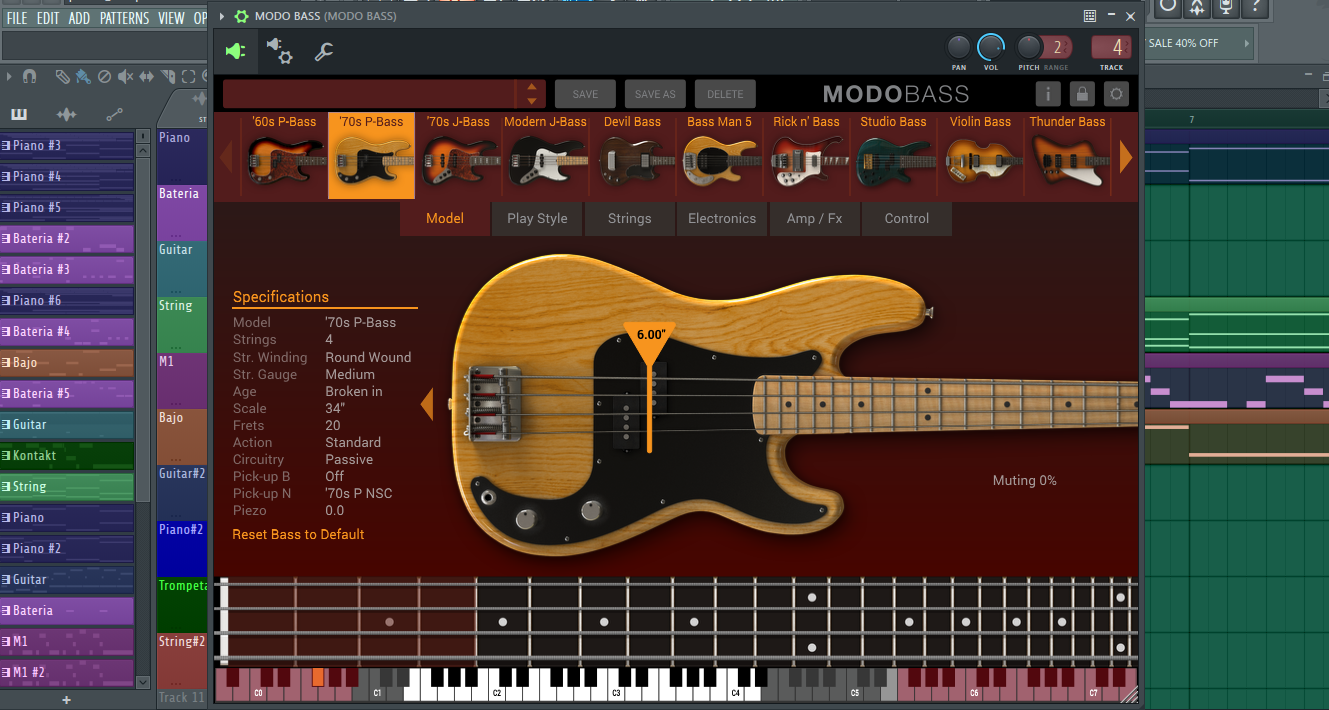Screen dimensions: 1329x710
Task: Change the pitch range value 2
Action: coord(1057,47)
